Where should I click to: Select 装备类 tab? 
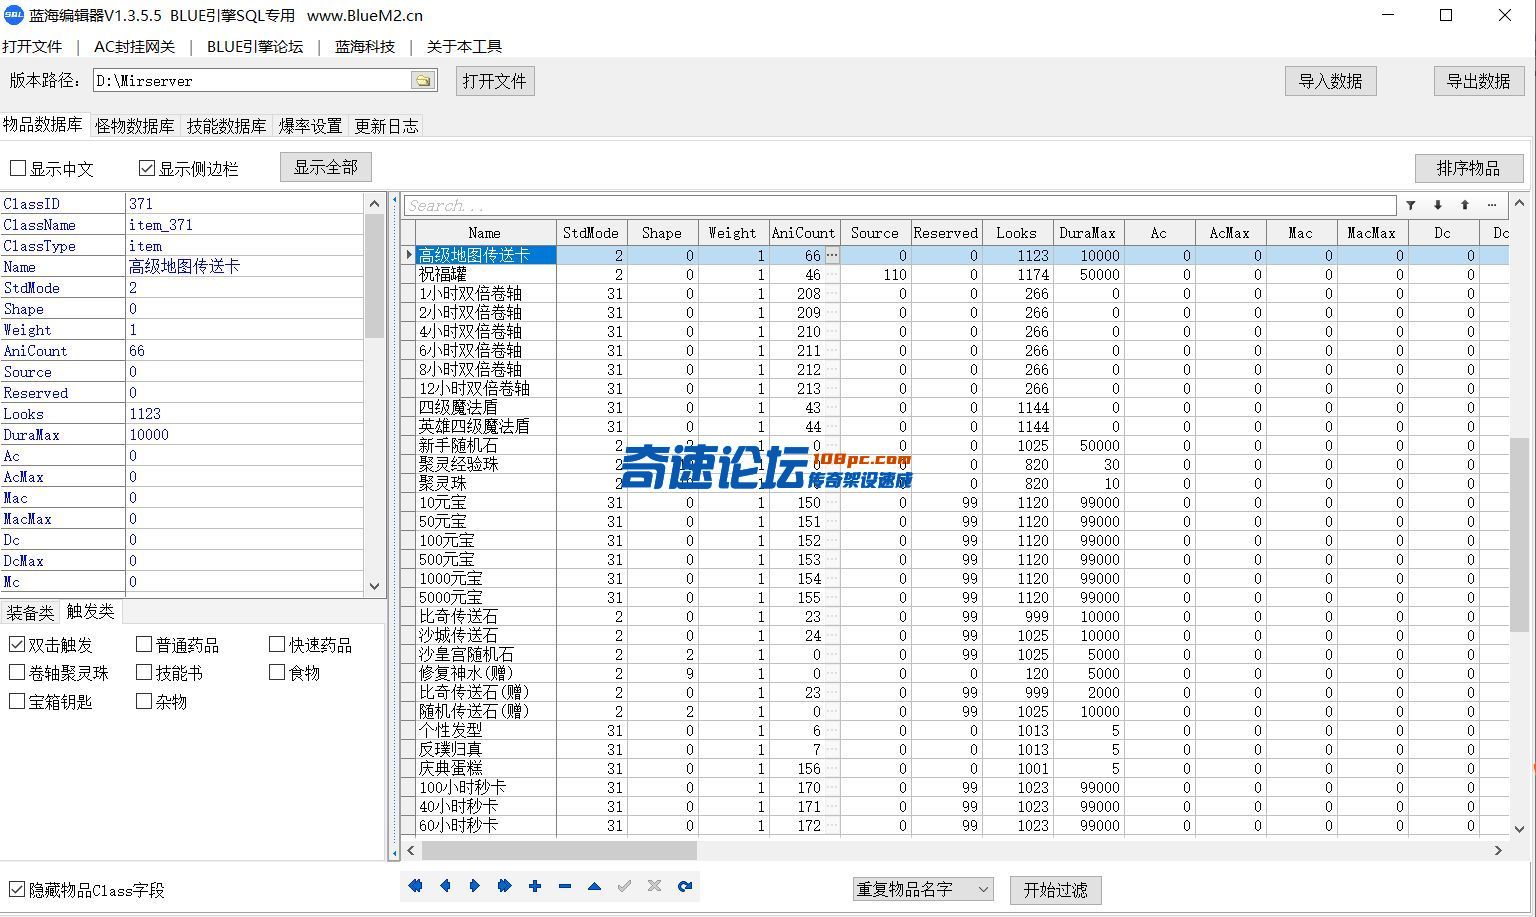[x=31, y=612]
